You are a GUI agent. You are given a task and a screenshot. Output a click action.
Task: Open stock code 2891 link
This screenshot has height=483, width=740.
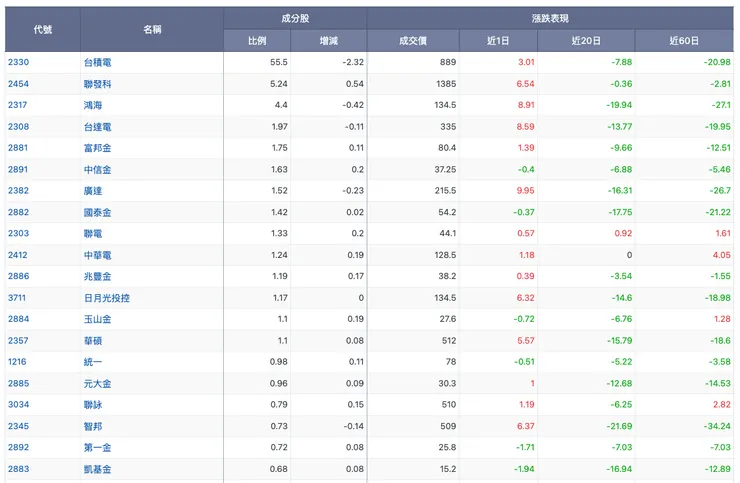pos(18,169)
